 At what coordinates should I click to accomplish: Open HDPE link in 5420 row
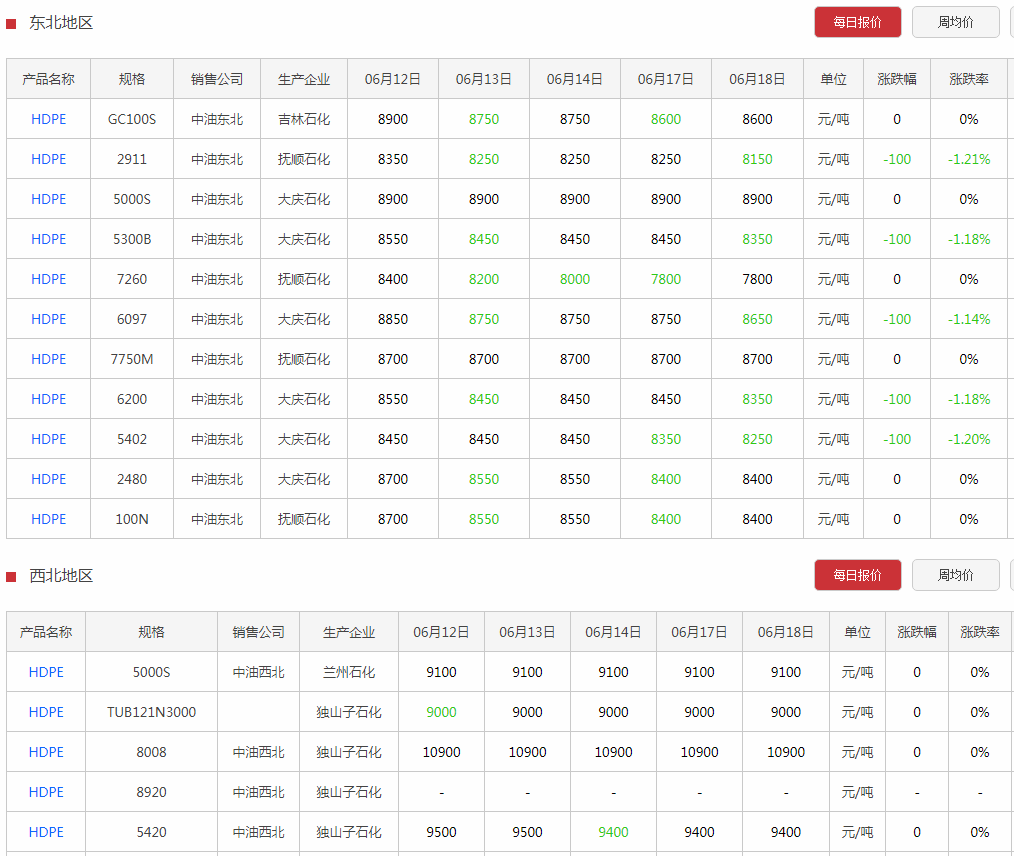pyautogui.click(x=46, y=832)
